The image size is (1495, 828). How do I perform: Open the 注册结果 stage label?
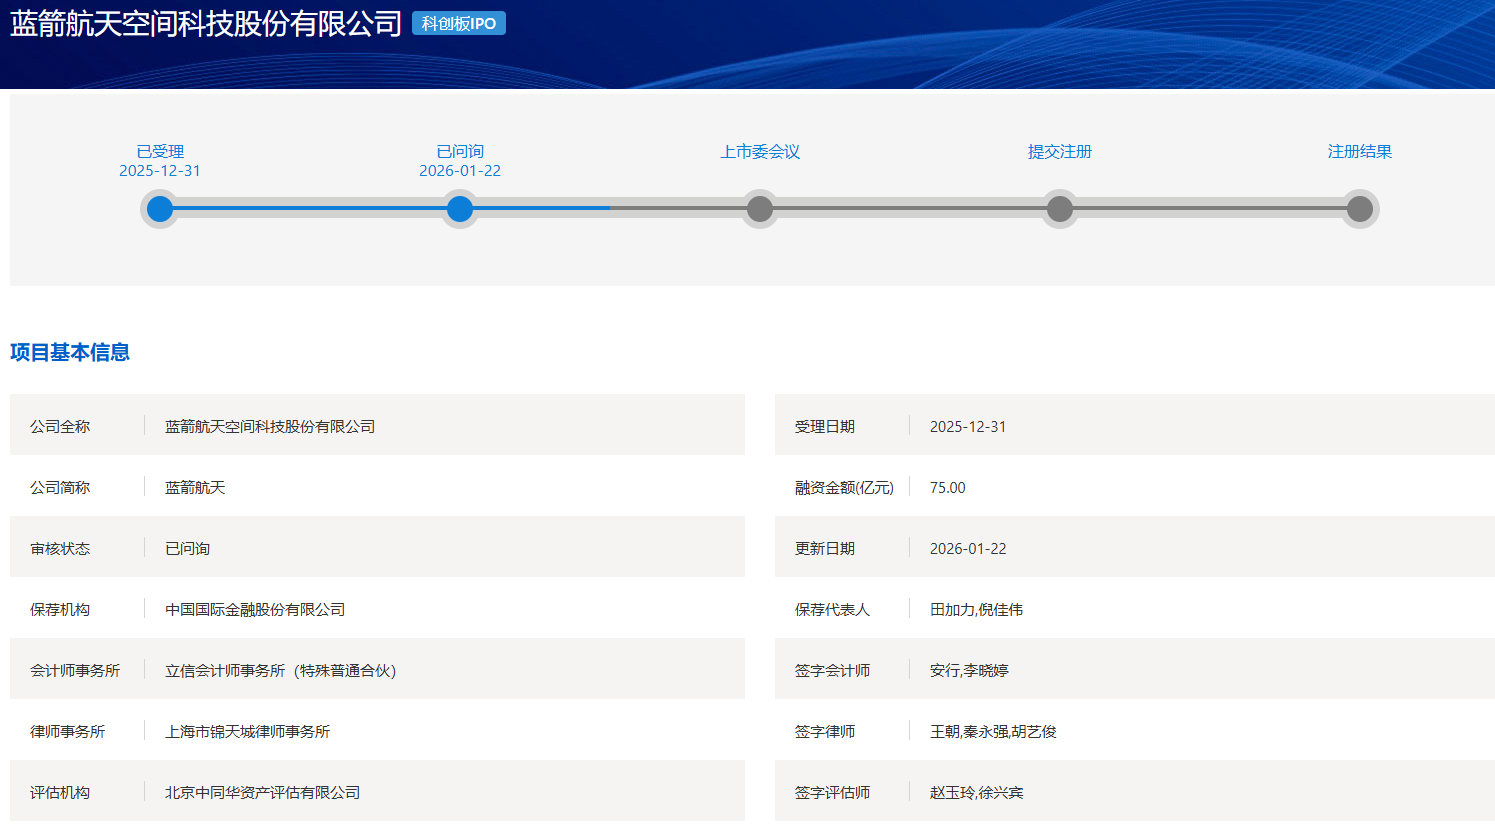pos(1360,151)
